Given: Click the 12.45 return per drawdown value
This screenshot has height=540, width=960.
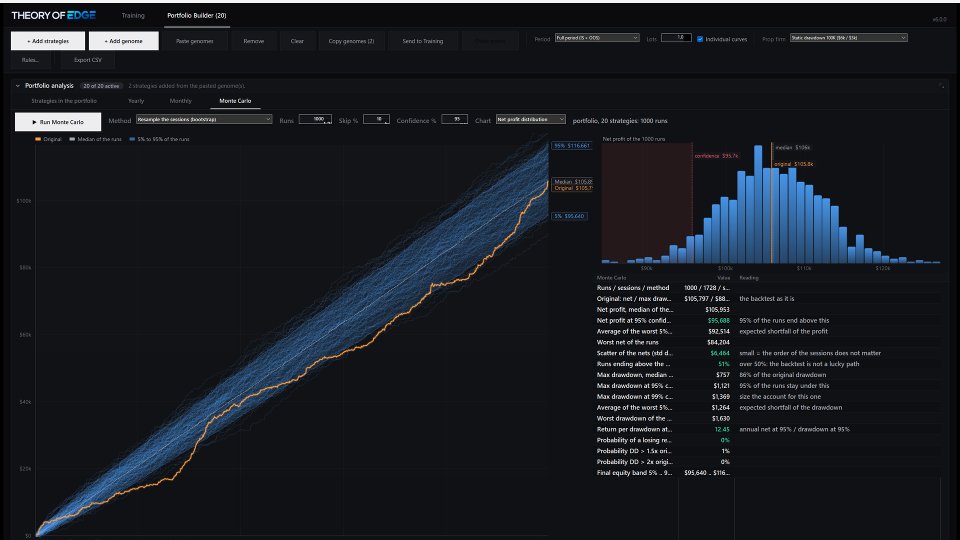Looking at the screenshot, I should point(722,430).
